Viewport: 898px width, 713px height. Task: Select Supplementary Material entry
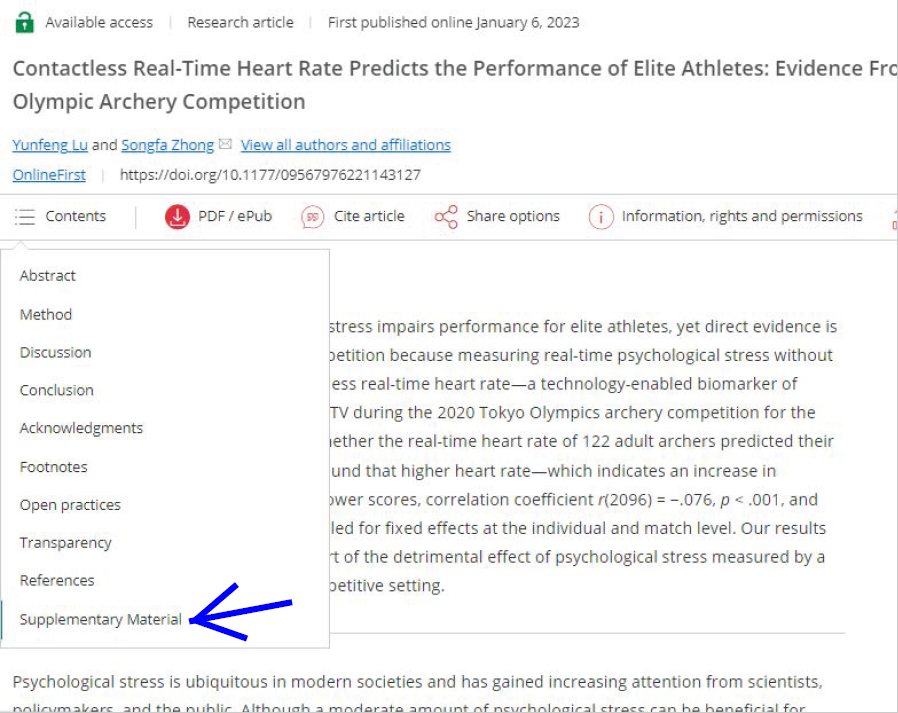(101, 619)
